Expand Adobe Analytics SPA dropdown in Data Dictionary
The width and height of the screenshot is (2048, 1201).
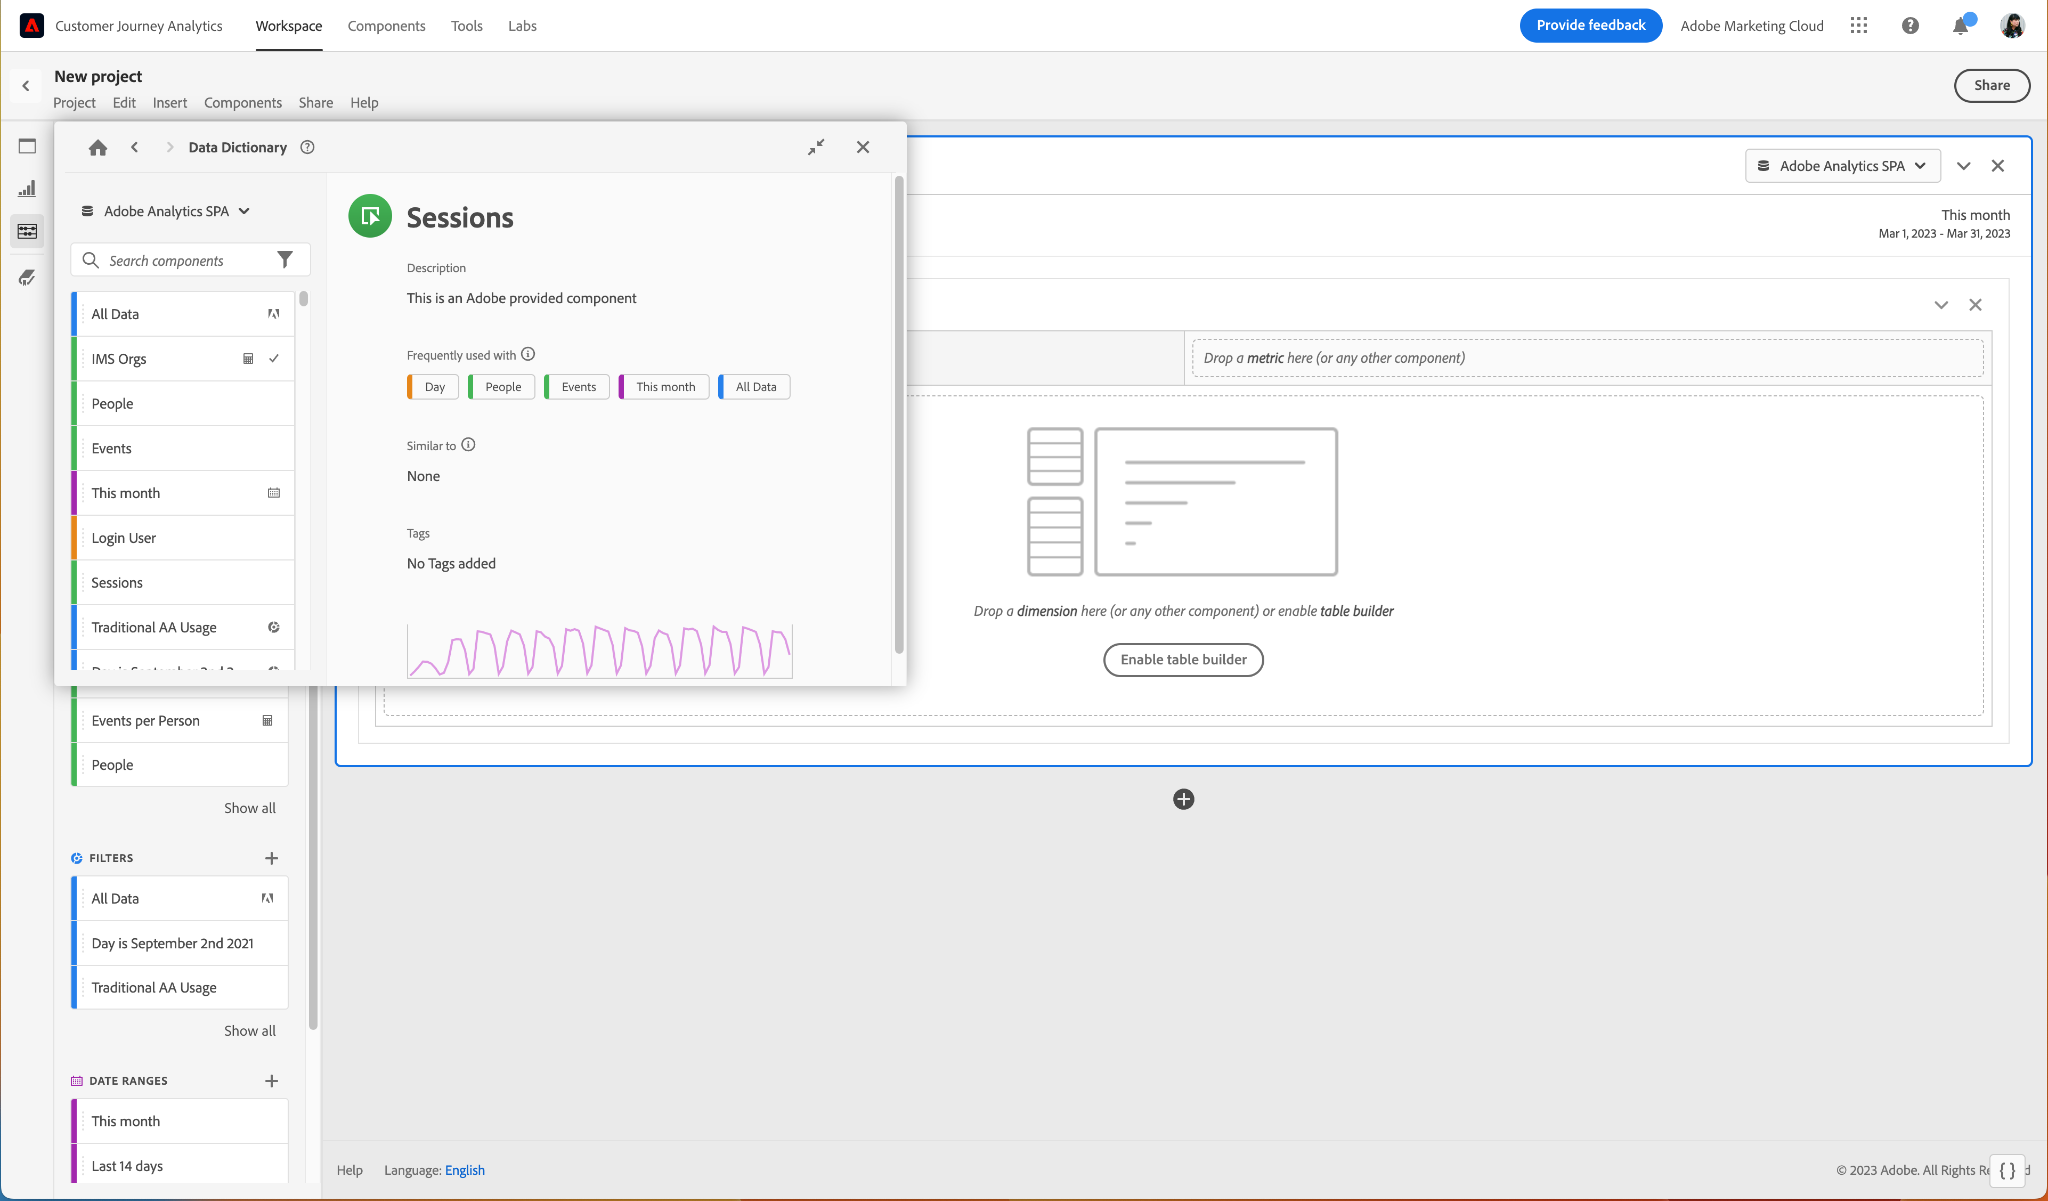tap(166, 211)
